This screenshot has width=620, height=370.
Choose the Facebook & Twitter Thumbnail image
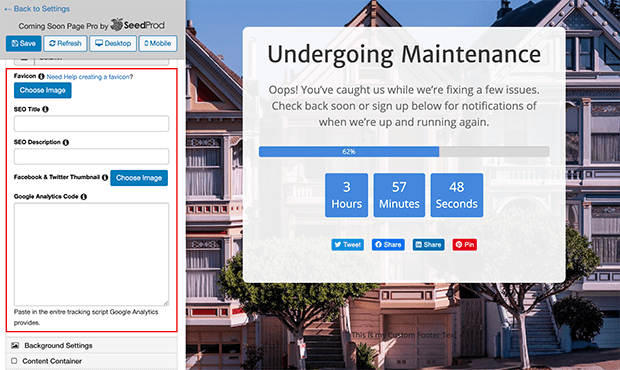(139, 178)
